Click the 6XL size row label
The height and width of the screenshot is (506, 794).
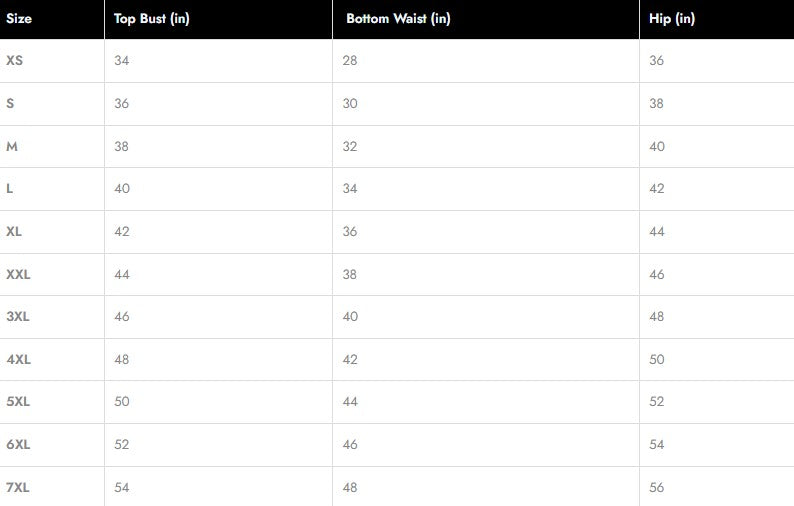18,444
